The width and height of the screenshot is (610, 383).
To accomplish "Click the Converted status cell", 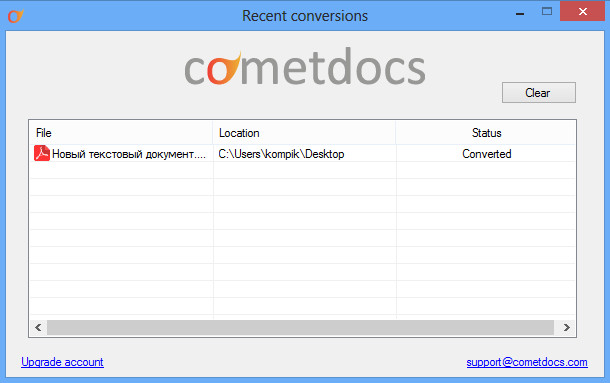I will (x=487, y=154).
